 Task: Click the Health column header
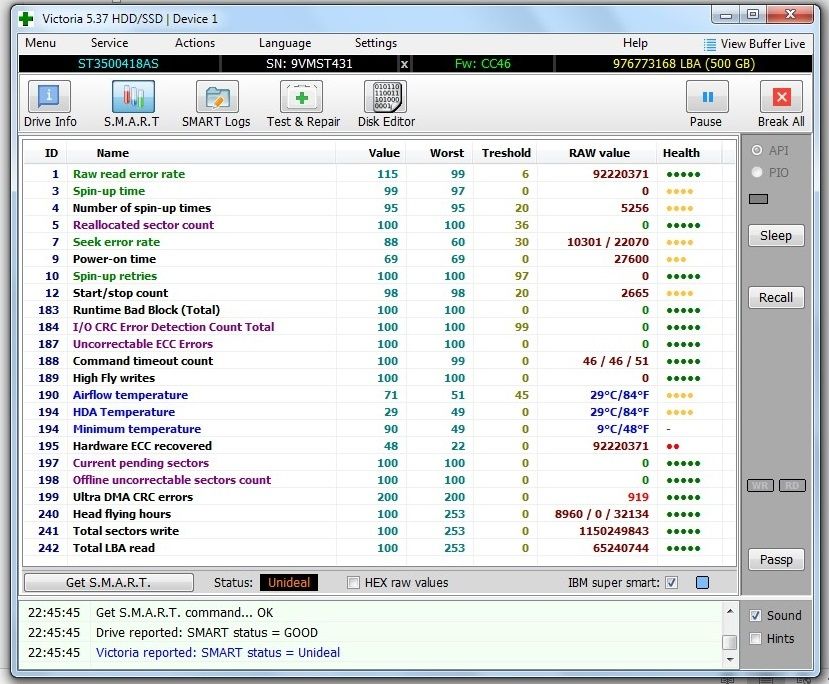click(x=681, y=153)
